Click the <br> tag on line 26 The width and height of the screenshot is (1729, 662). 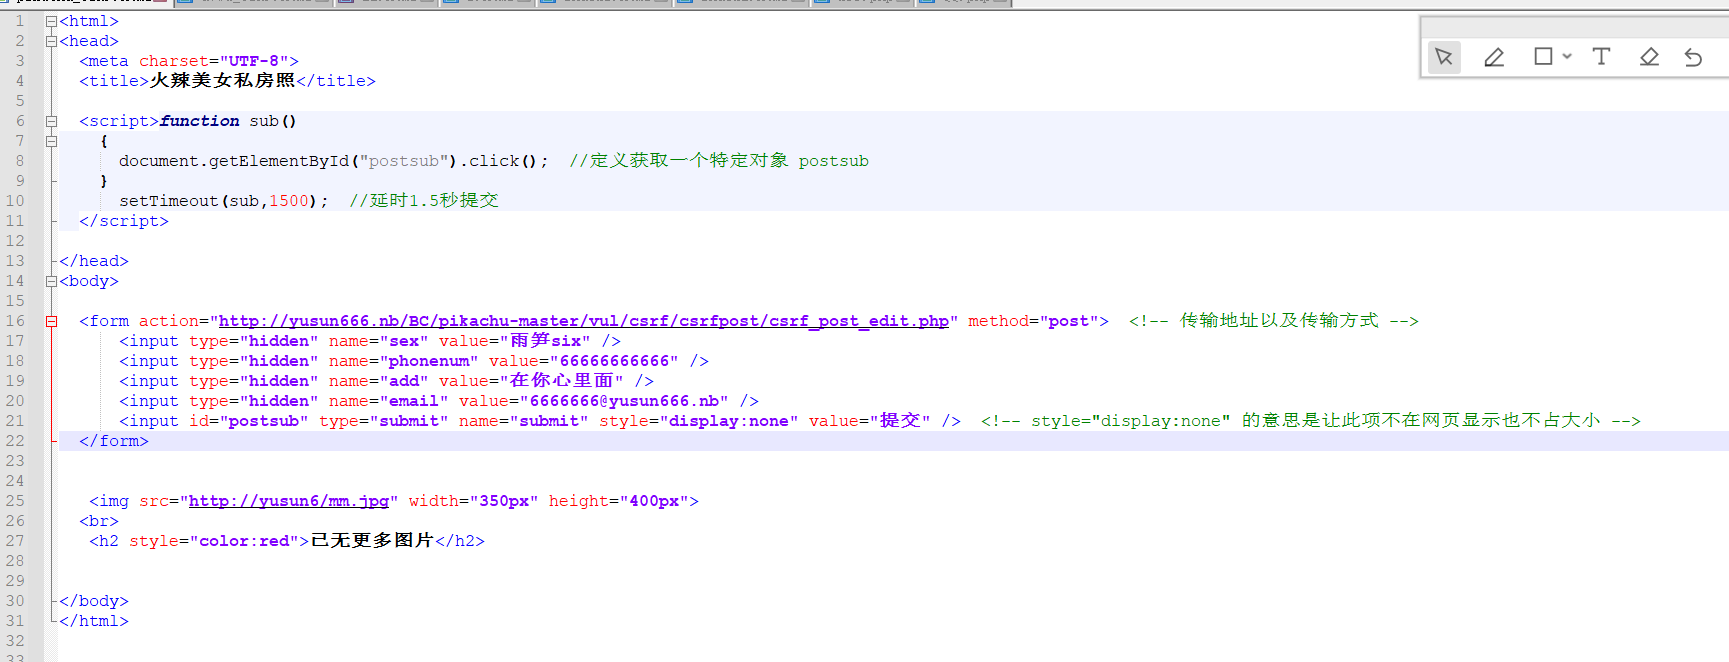pos(99,521)
